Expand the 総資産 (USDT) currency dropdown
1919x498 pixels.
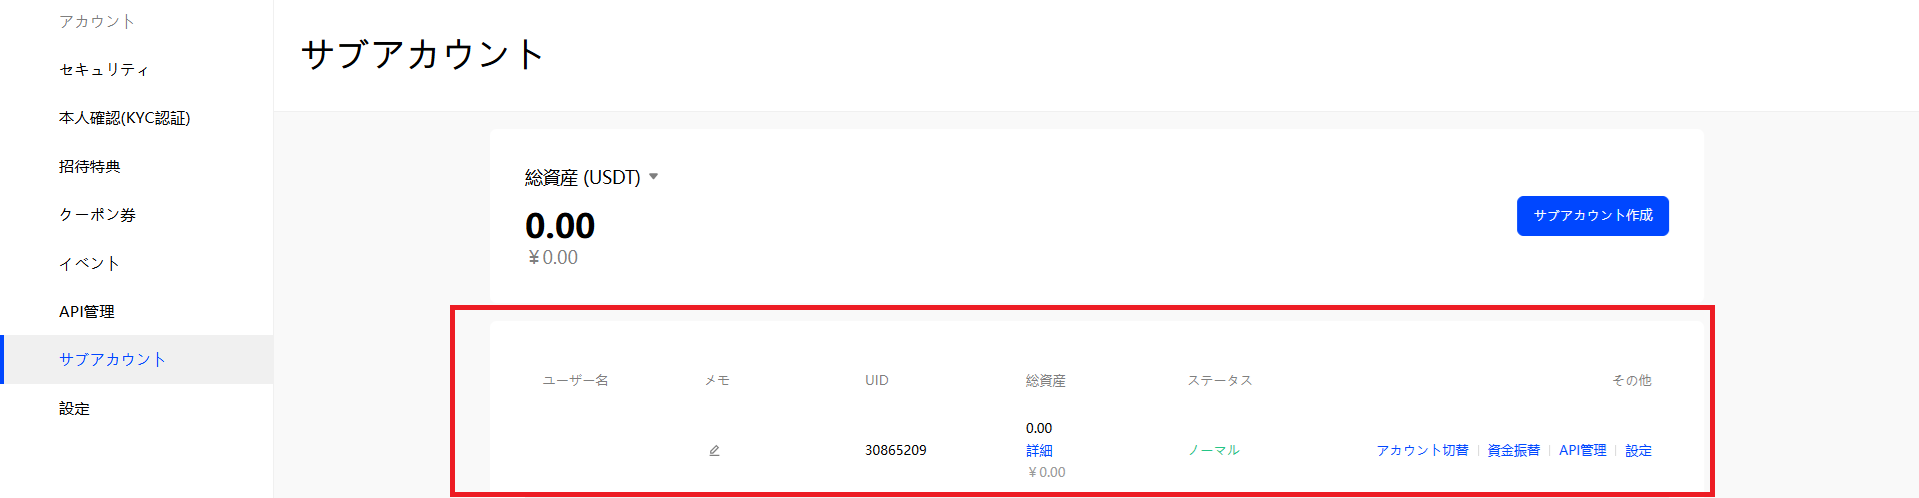click(653, 177)
